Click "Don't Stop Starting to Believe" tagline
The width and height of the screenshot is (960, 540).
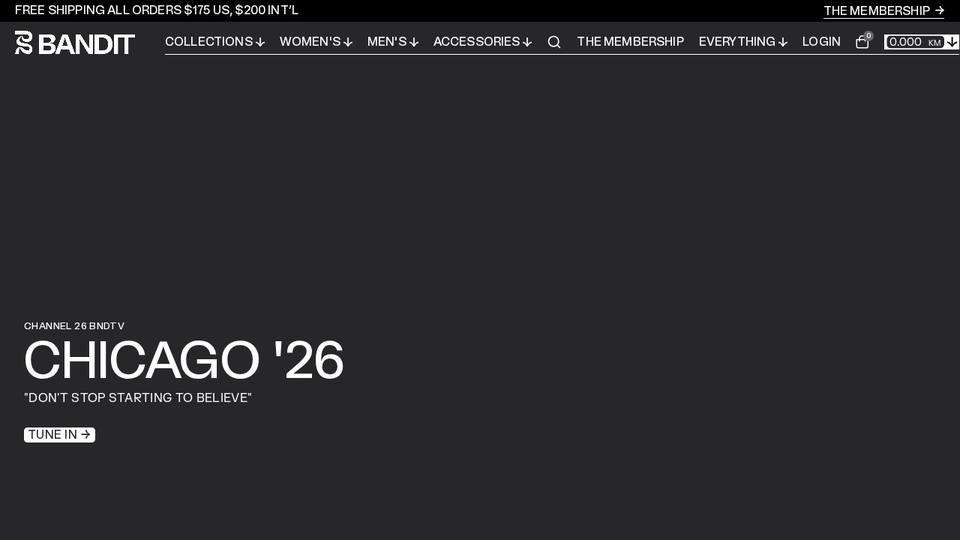pyautogui.click(x=138, y=398)
